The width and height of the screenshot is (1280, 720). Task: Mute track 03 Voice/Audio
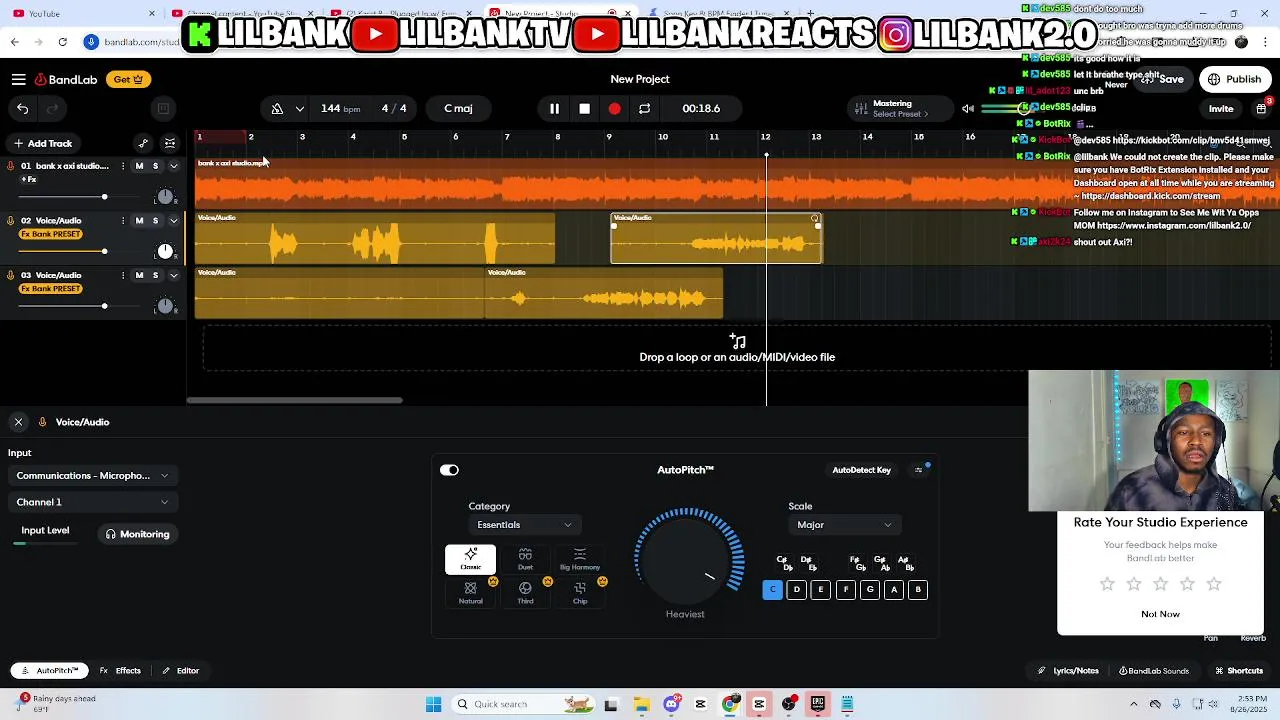click(x=139, y=275)
